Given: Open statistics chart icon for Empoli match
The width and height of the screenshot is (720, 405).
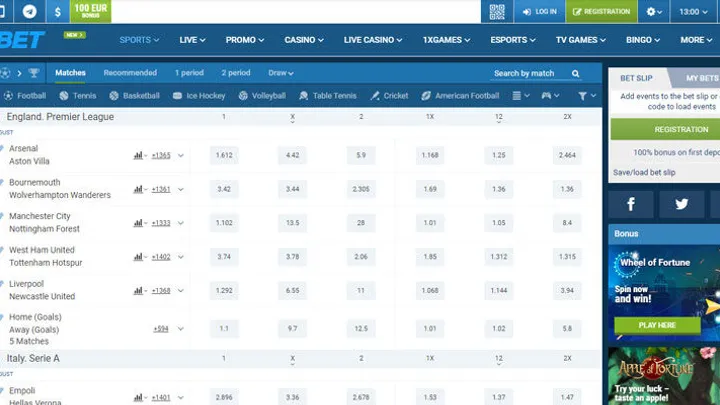Looking at the screenshot, I should 138,397.
